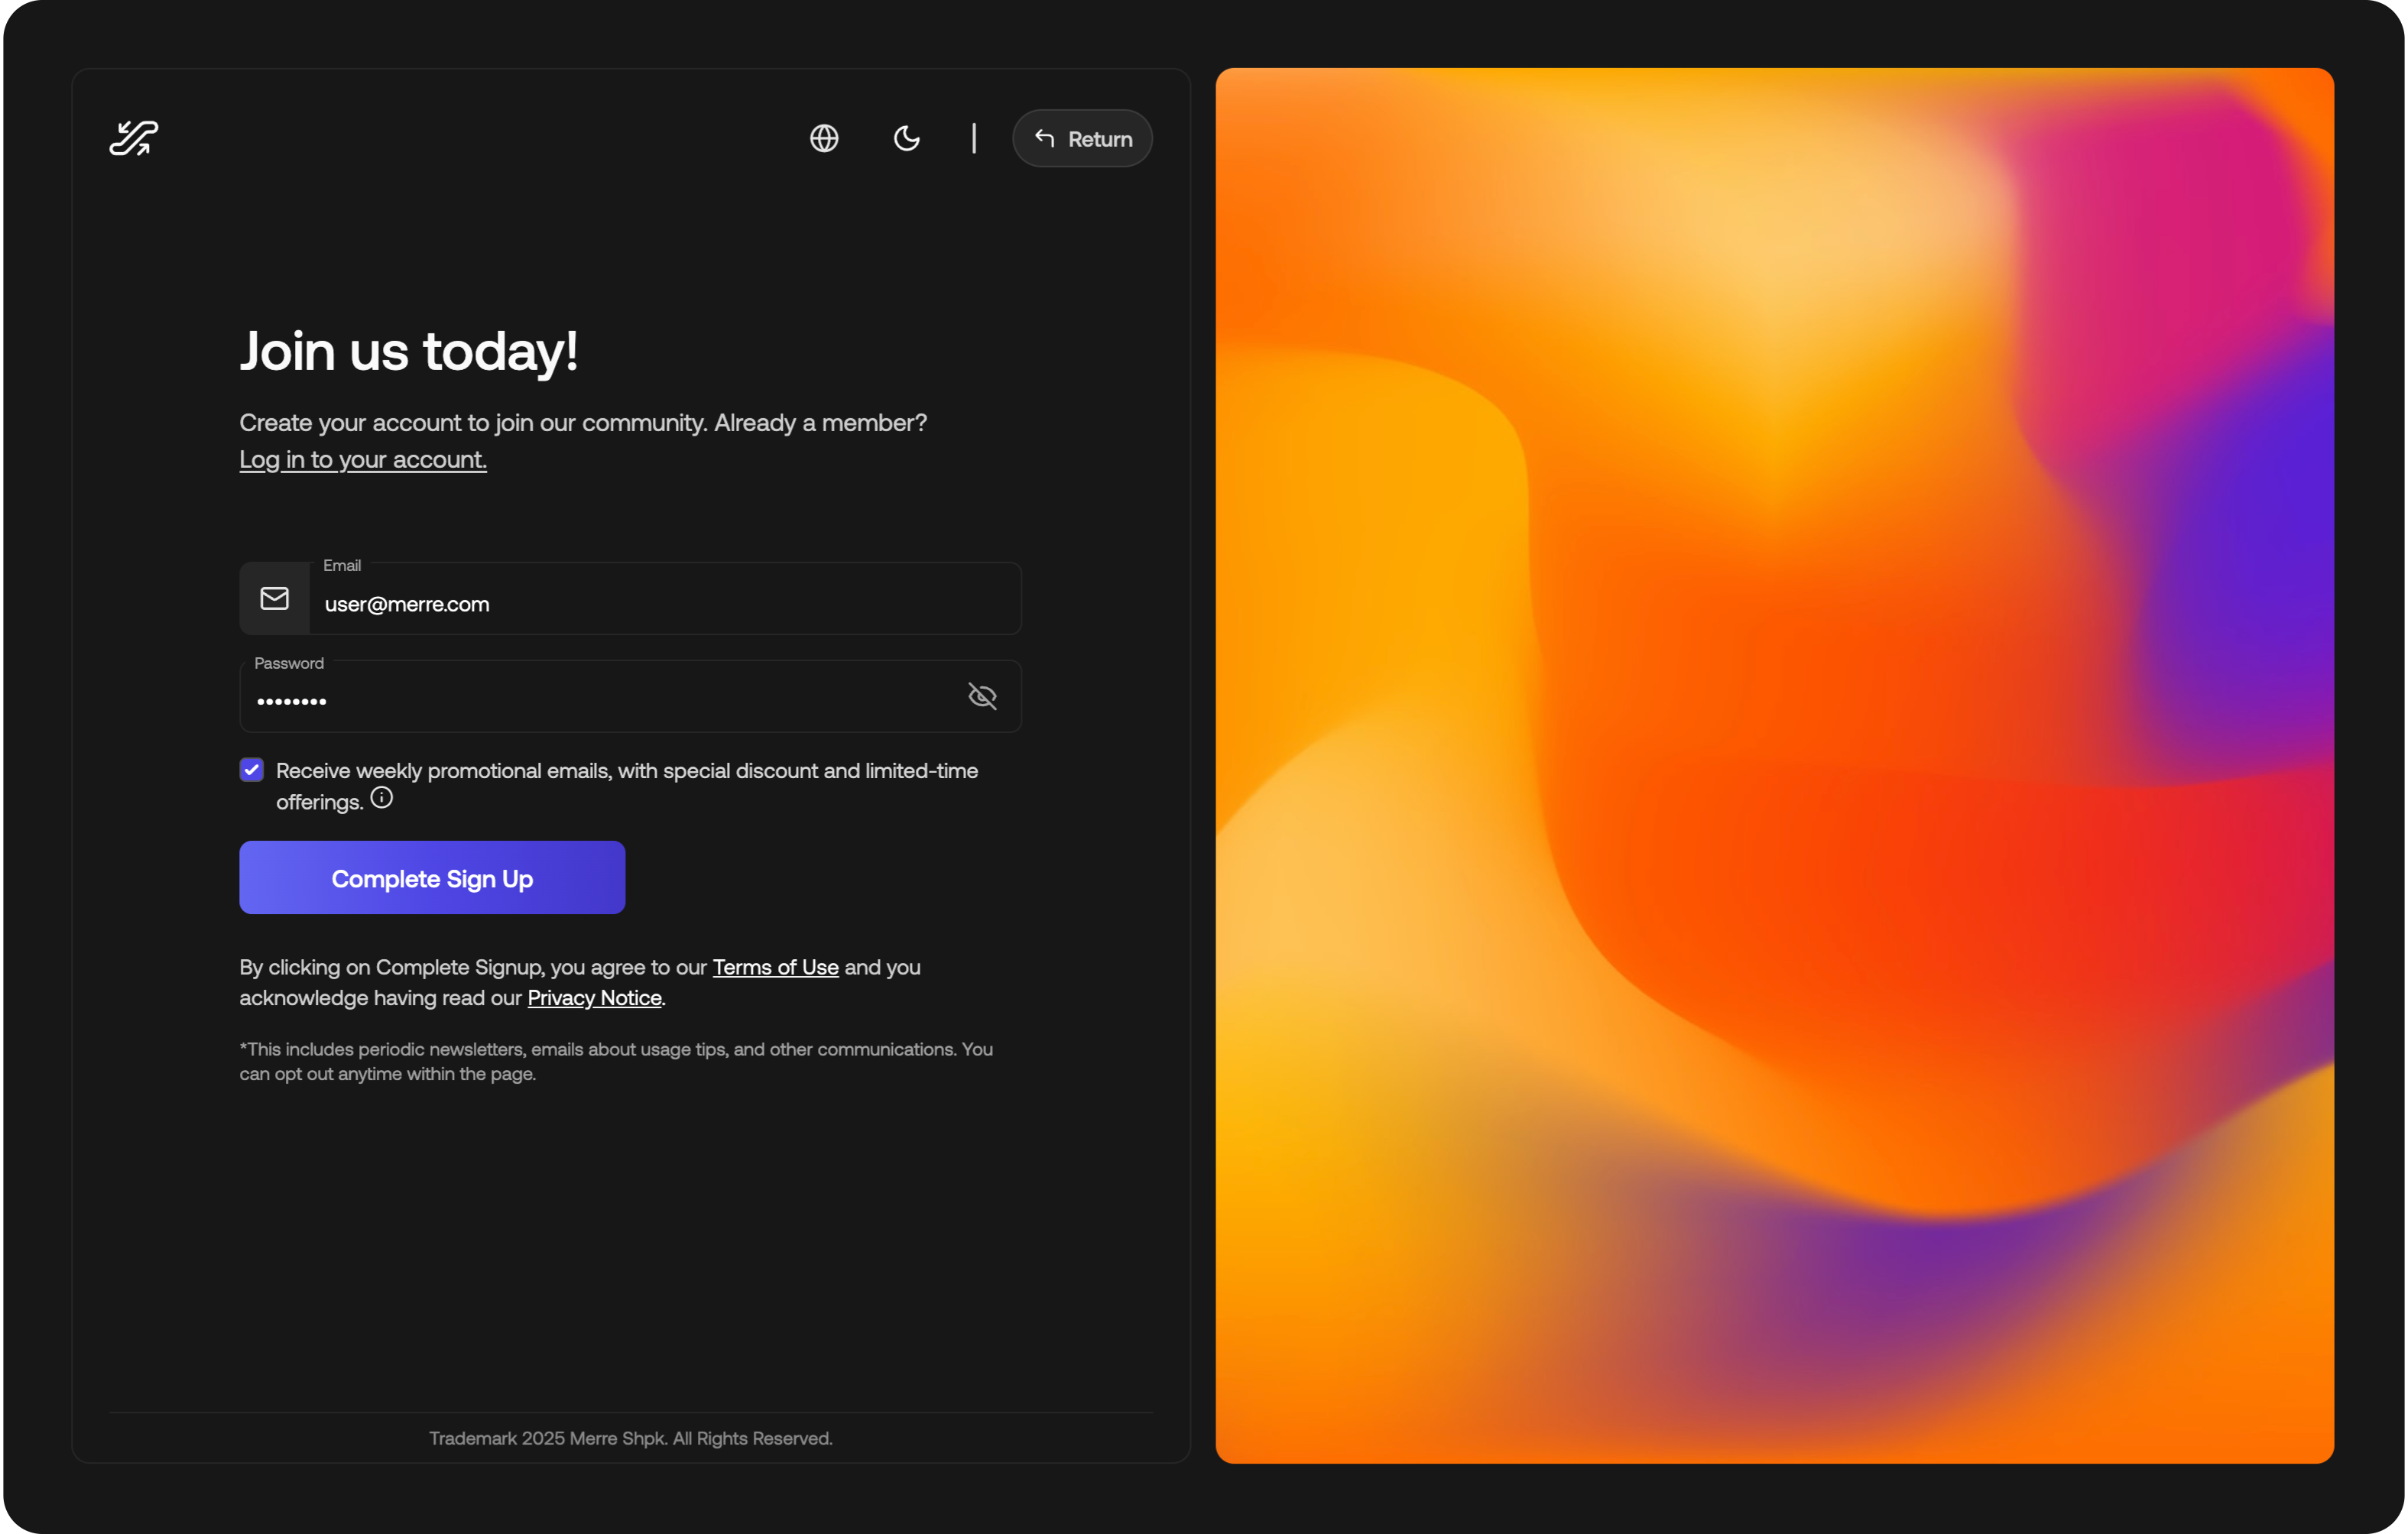The width and height of the screenshot is (2408, 1534).
Task: Focus the Password input field
Action: pos(600,699)
